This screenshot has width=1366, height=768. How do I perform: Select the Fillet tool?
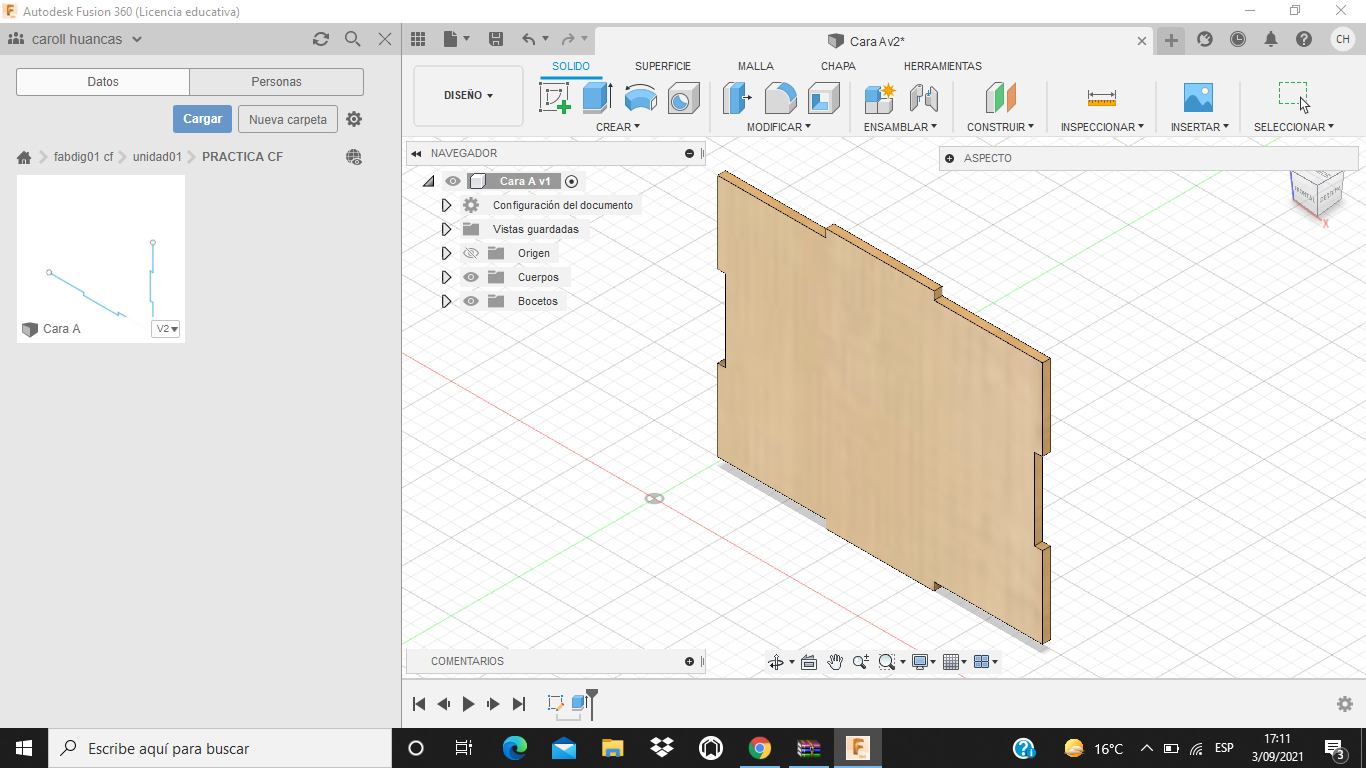(x=780, y=98)
